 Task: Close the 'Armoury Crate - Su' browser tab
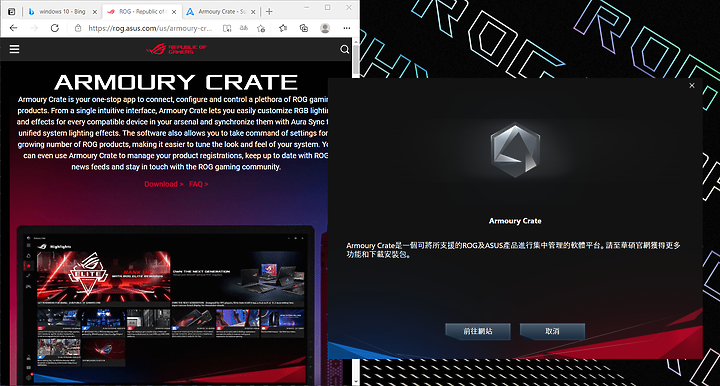(x=253, y=12)
